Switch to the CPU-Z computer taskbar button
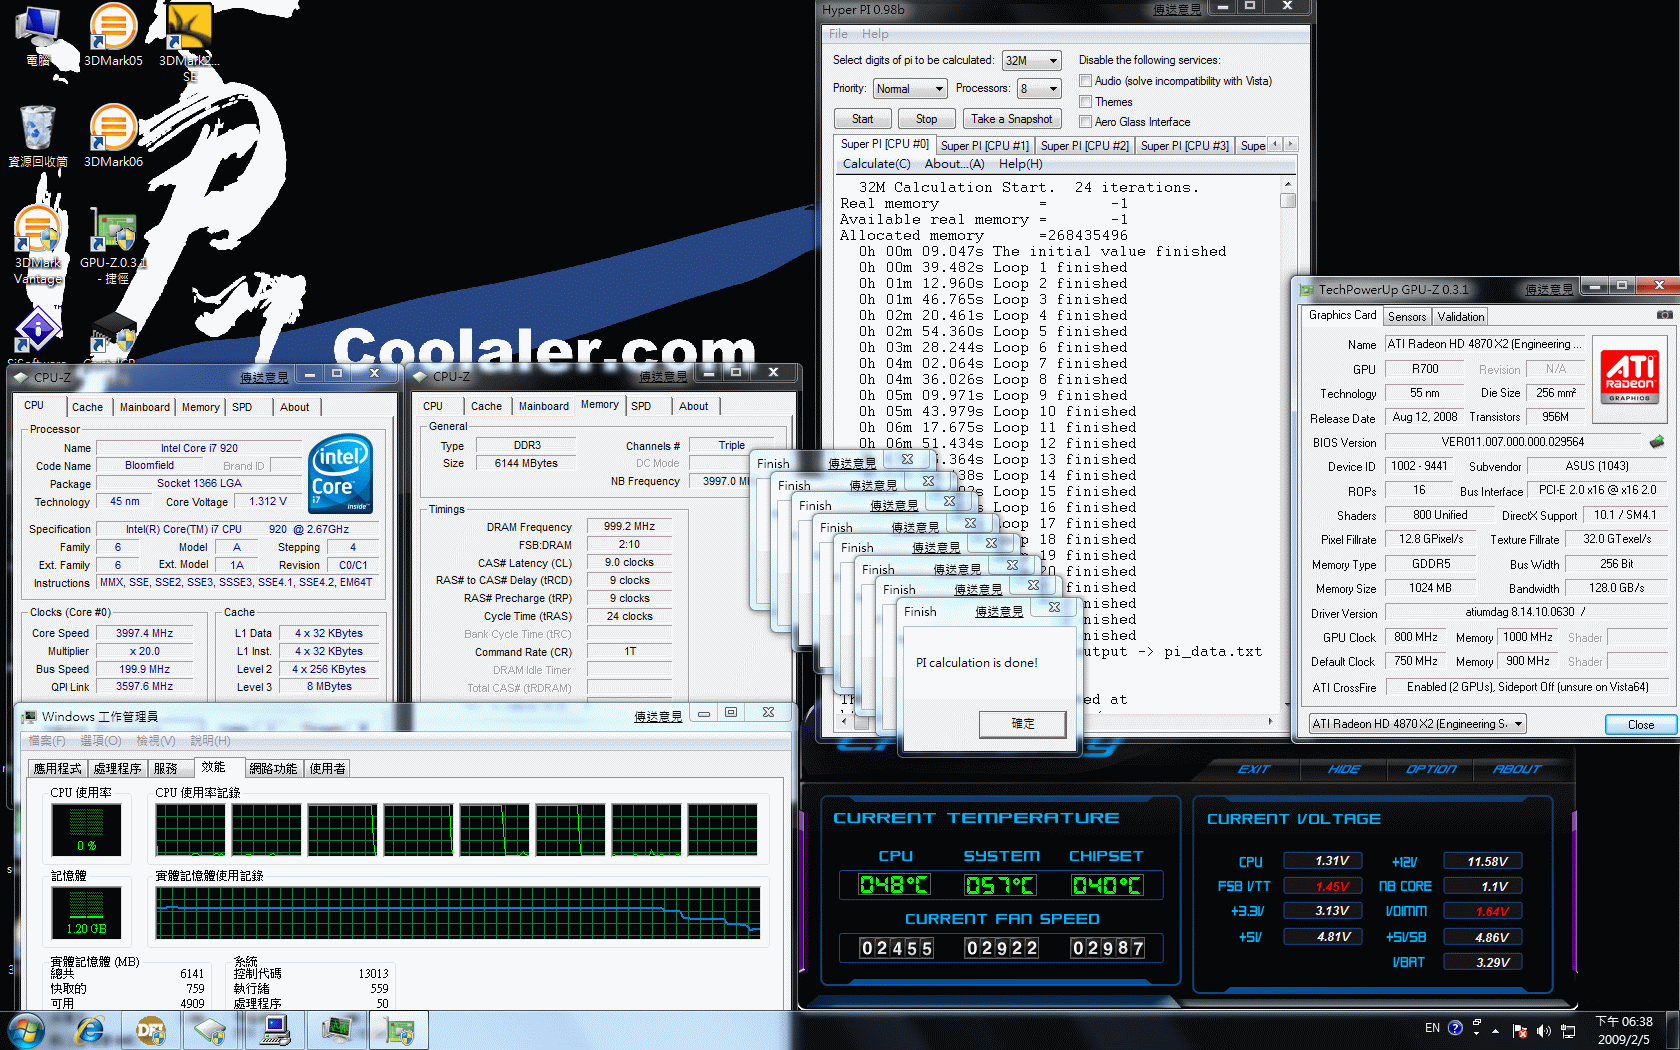 pos(274,1030)
